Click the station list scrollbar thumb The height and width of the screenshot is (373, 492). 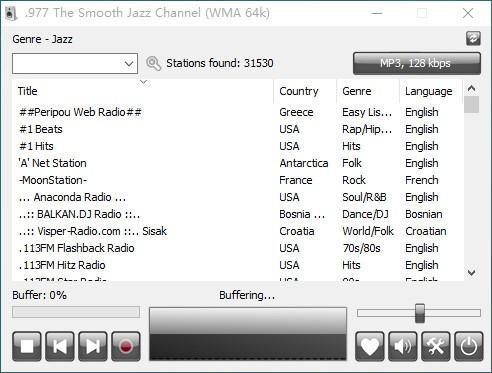[x=471, y=105]
